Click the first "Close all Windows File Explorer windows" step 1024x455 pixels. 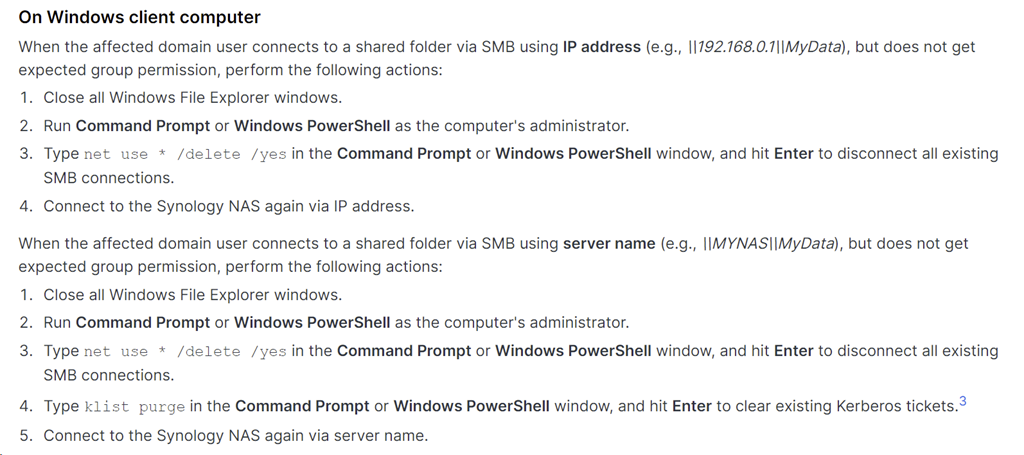(x=192, y=98)
